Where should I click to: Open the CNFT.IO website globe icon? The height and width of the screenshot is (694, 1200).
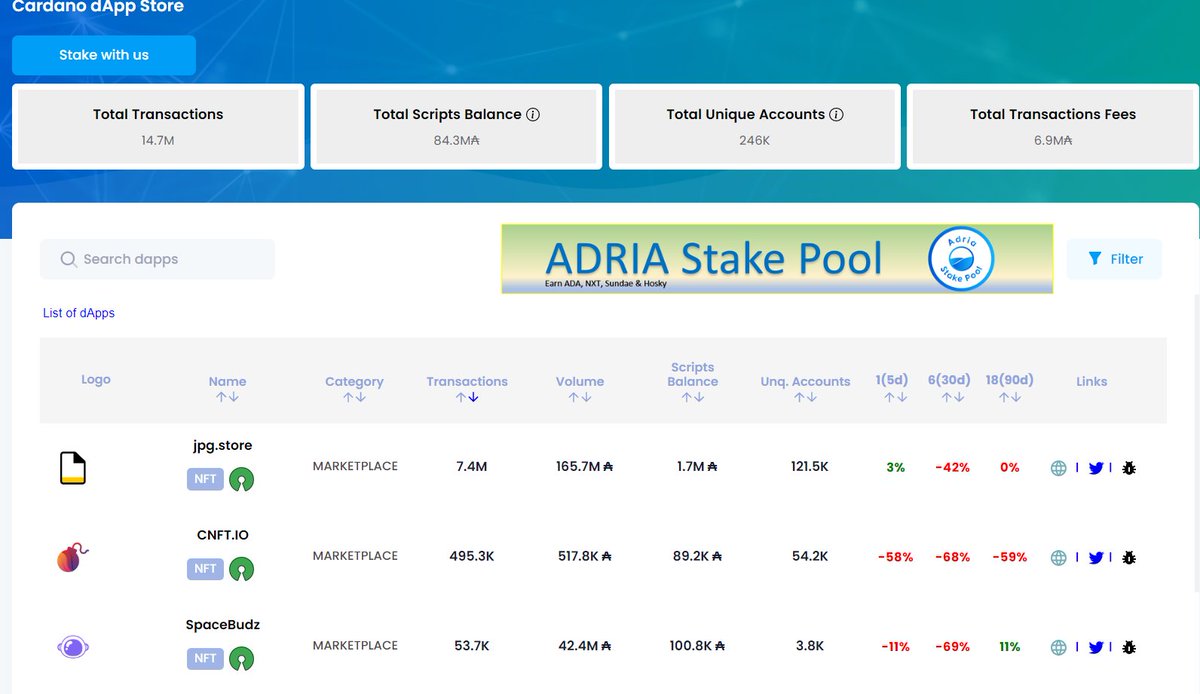coord(1058,558)
